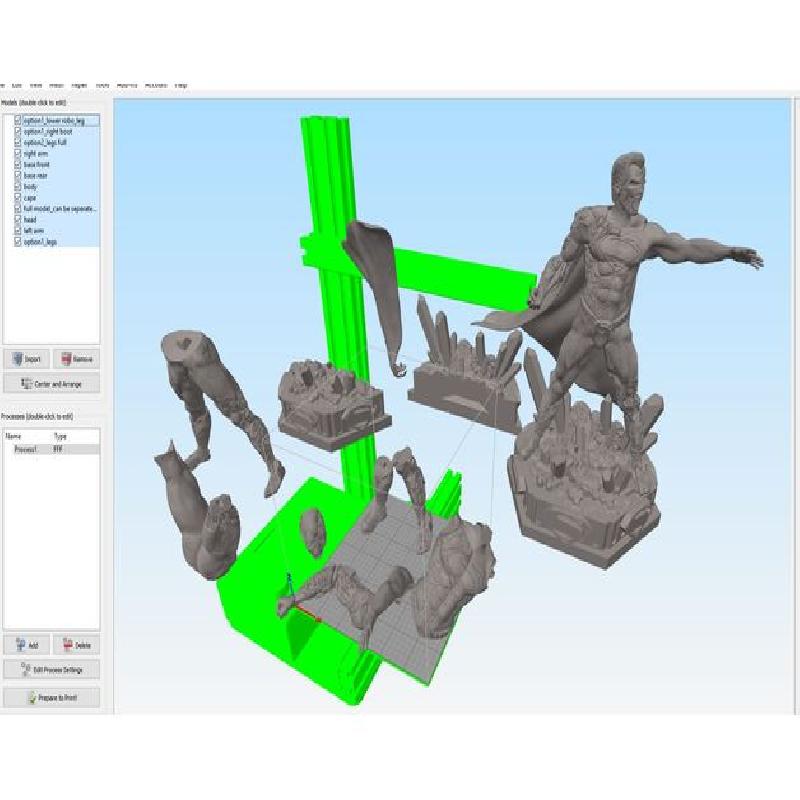Click the Name column header in processes
800x800 pixels.
[14, 437]
